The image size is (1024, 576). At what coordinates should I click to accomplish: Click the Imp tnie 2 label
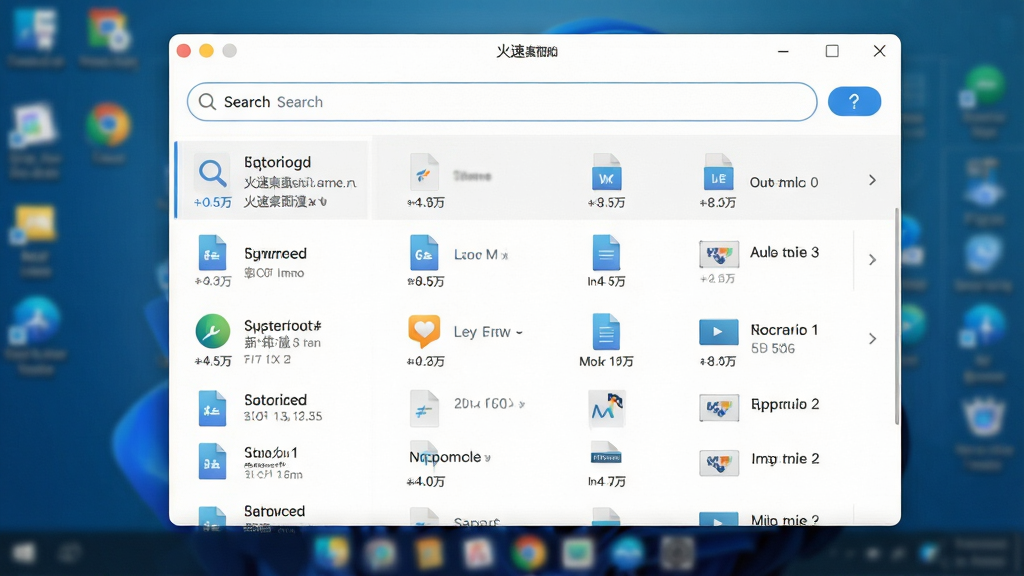(785, 458)
